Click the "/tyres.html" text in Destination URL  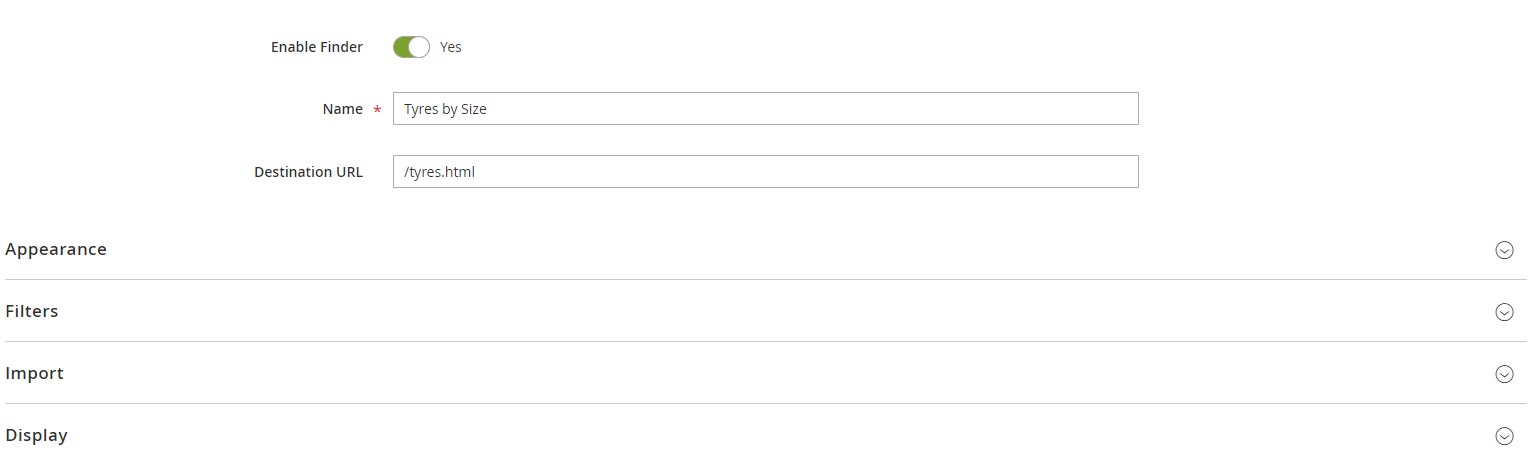coord(439,171)
